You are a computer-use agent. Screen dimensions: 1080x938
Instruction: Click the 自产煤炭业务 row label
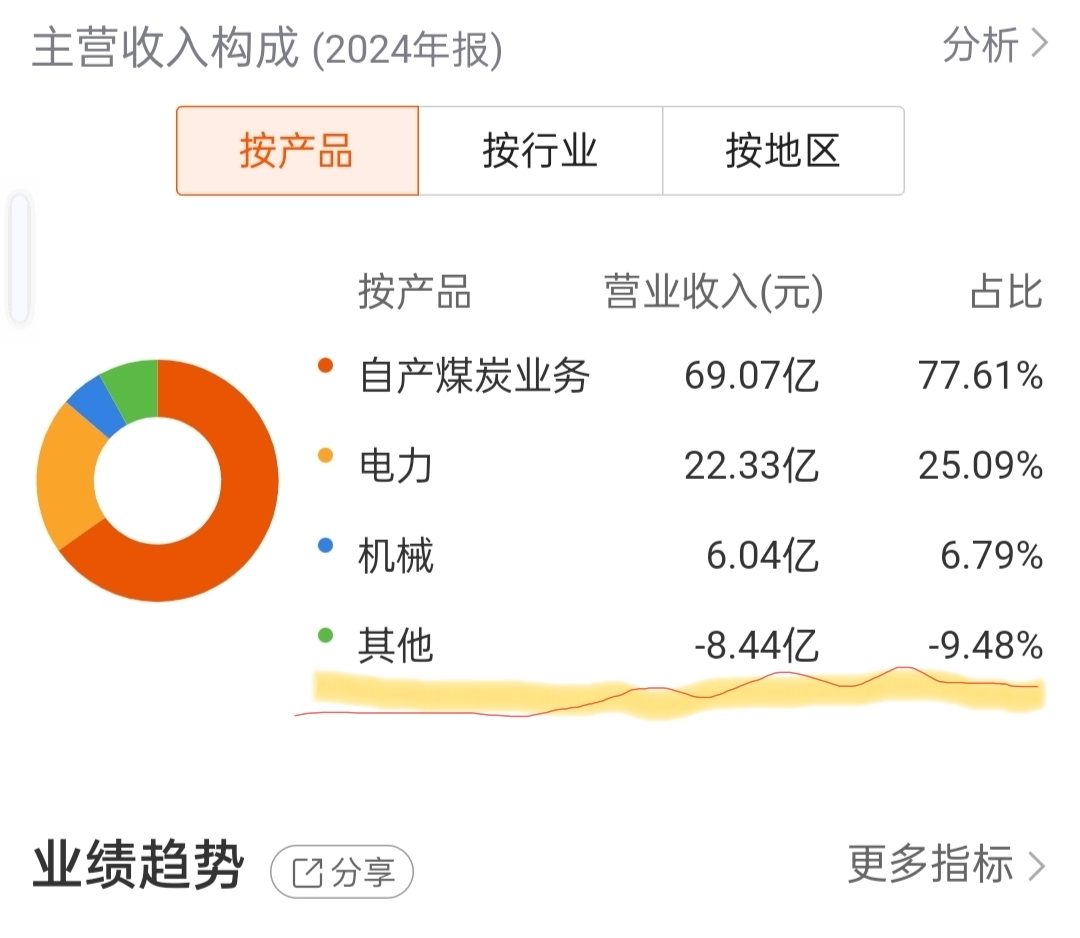click(475, 376)
